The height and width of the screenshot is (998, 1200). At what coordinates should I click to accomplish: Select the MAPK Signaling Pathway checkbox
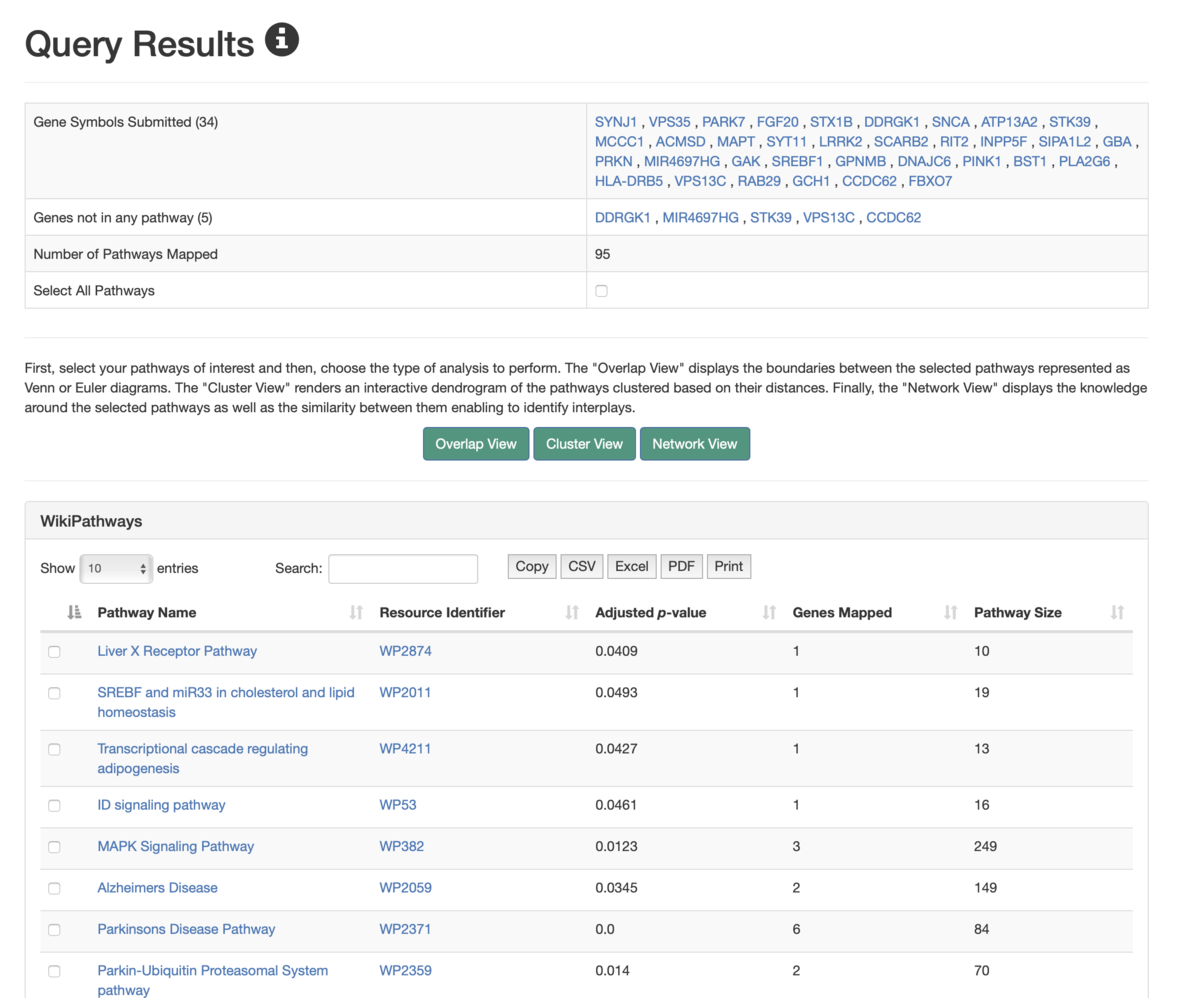coord(54,847)
